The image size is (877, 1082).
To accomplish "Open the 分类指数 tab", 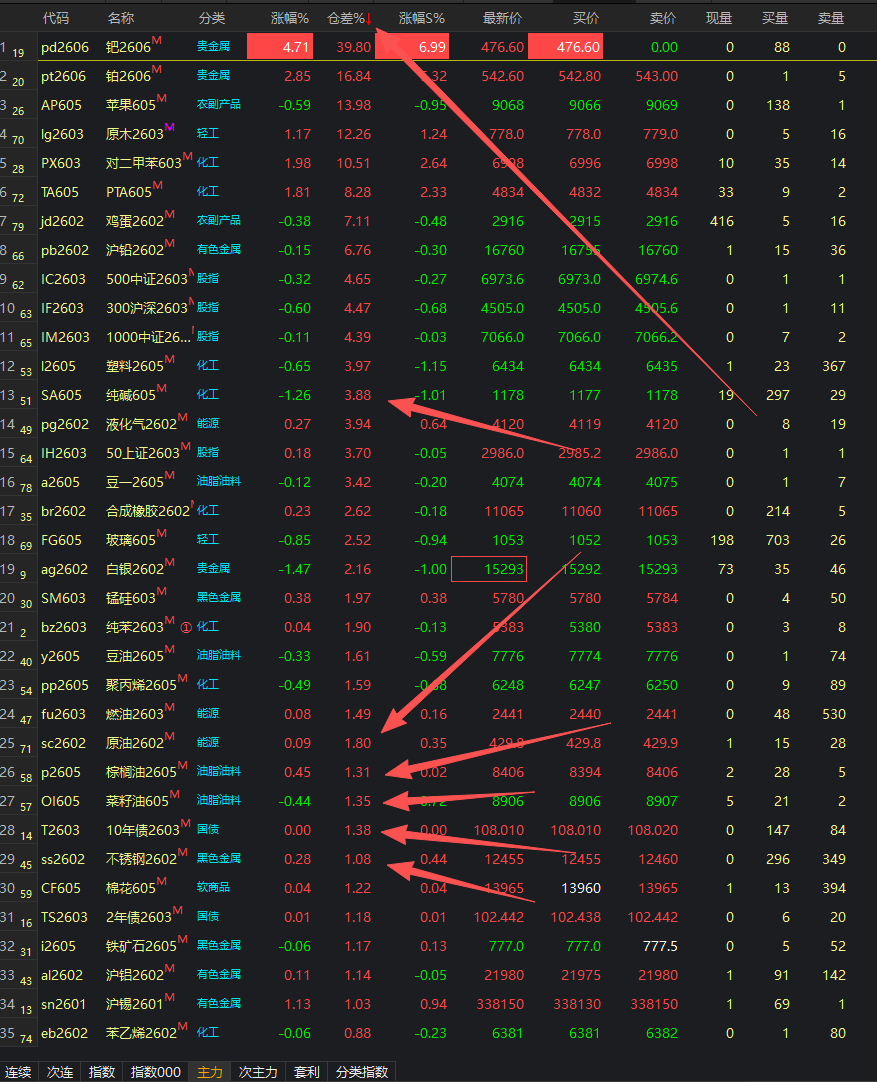I will click(x=361, y=1072).
